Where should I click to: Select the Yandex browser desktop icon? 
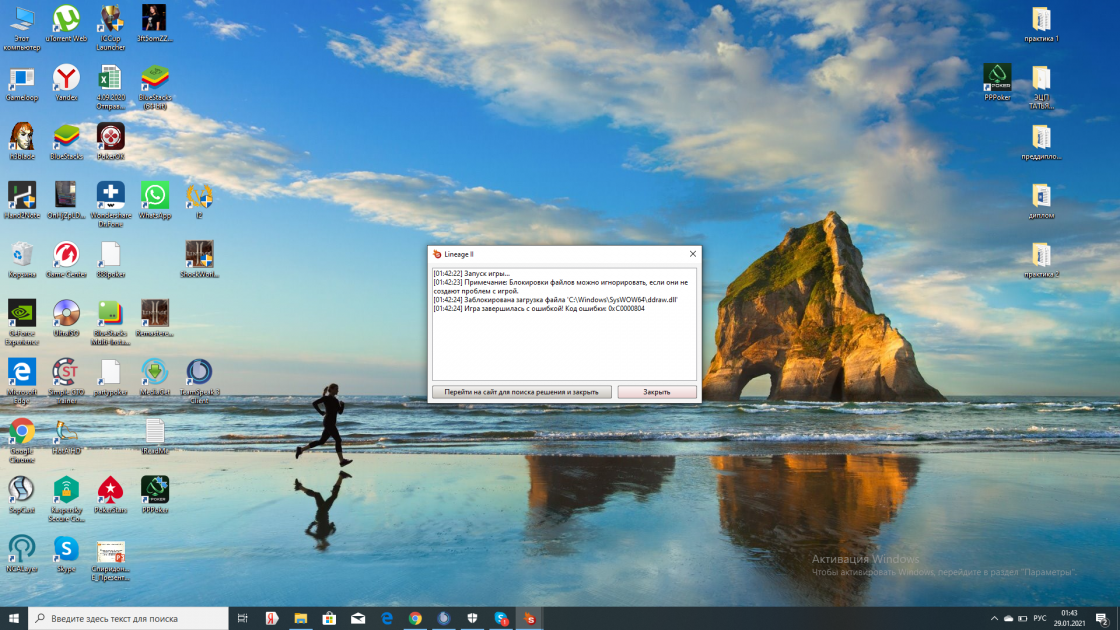pyautogui.click(x=66, y=78)
